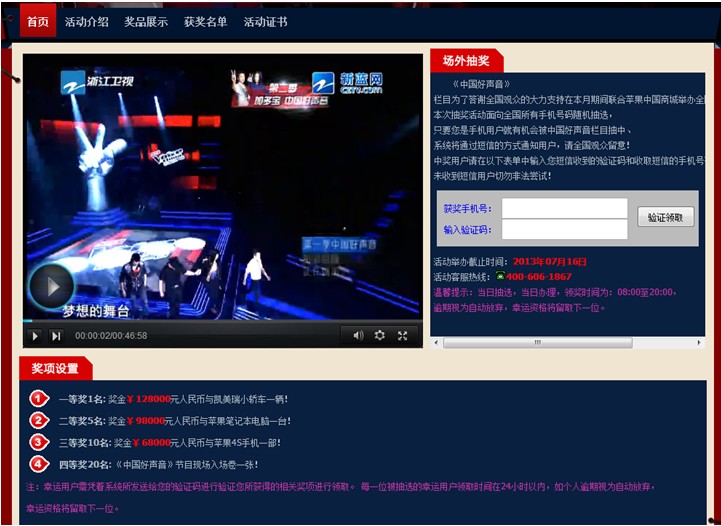The width and height of the screenshot is (721, 526).
Task: Skip to next video with the next-track icon
Action: (x=56, y=336)
